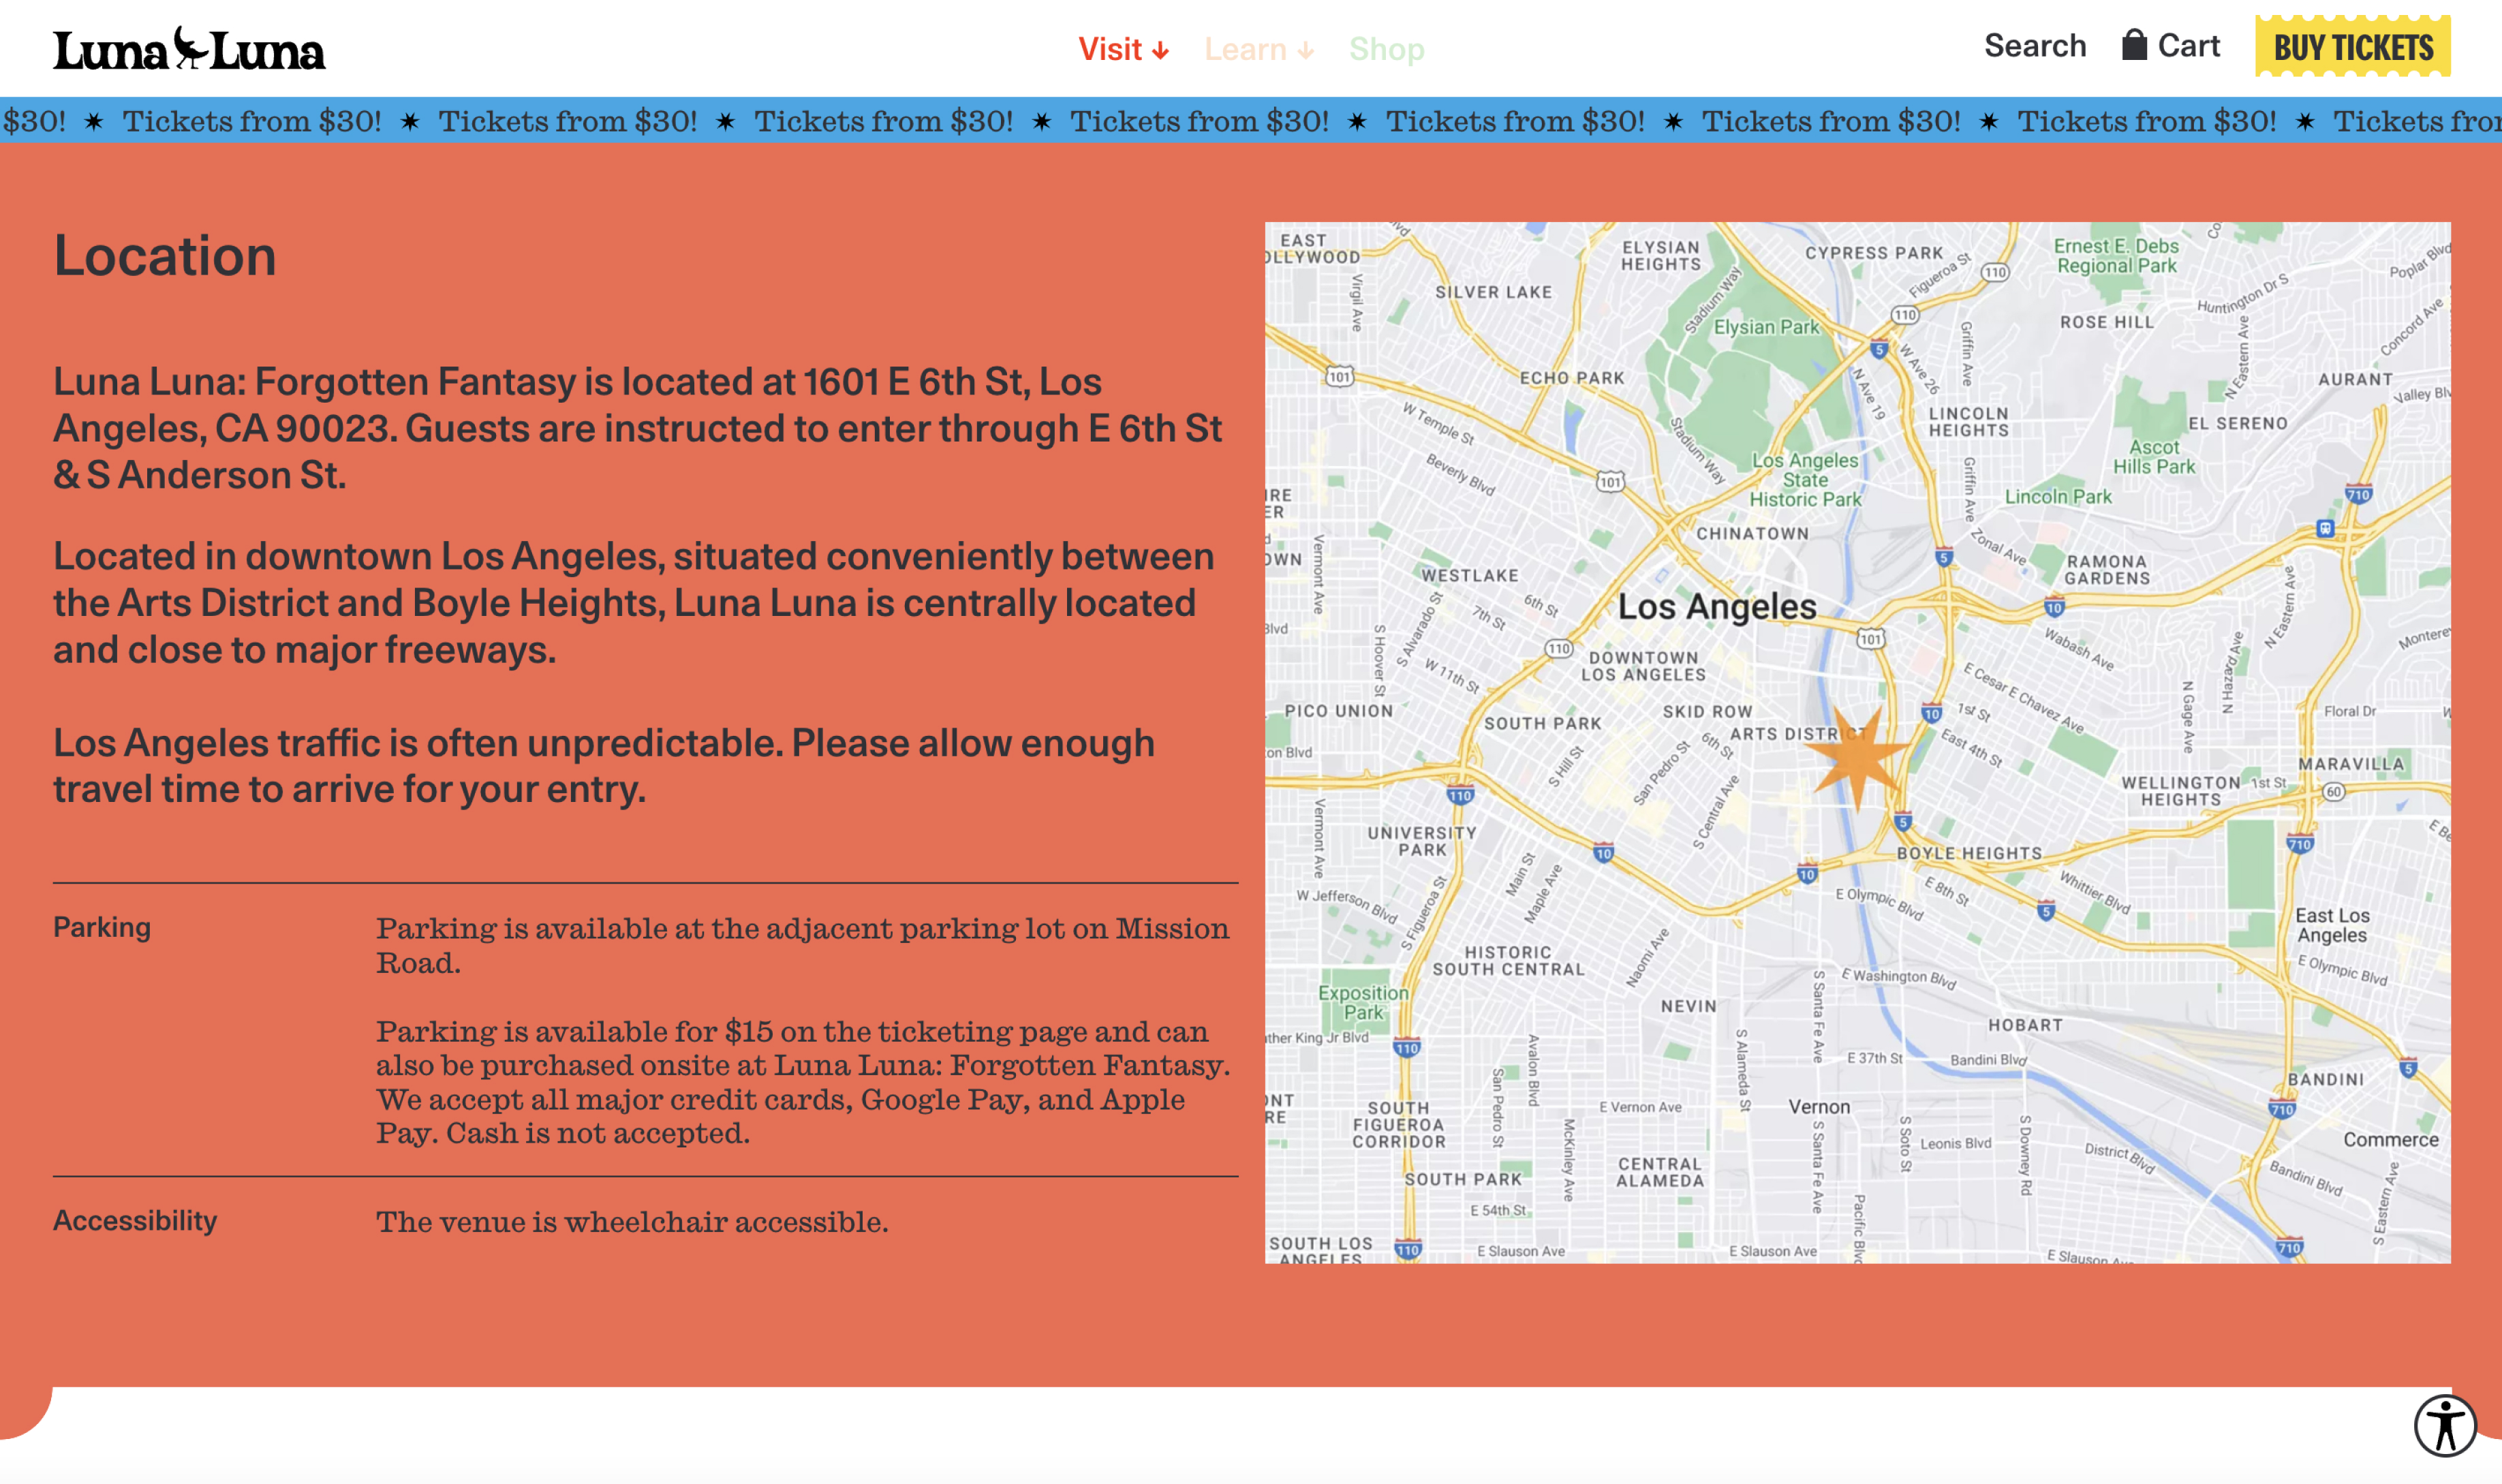This screenshot has width=2502, height=1484.
Task: Click the shopping bag Cart icon
Action: pos(2134,45)
